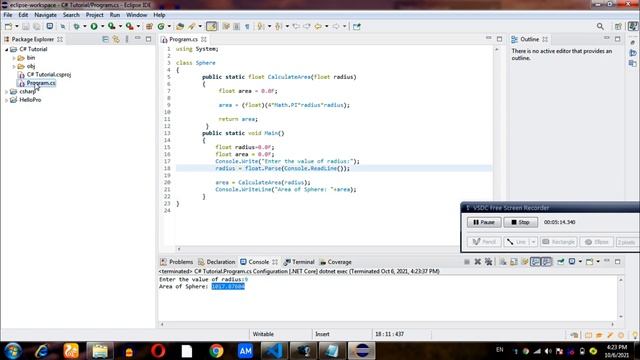The image size is (640, 360).
Task: Click Pencil button in VSDC recorder
Action: (484, 242)
